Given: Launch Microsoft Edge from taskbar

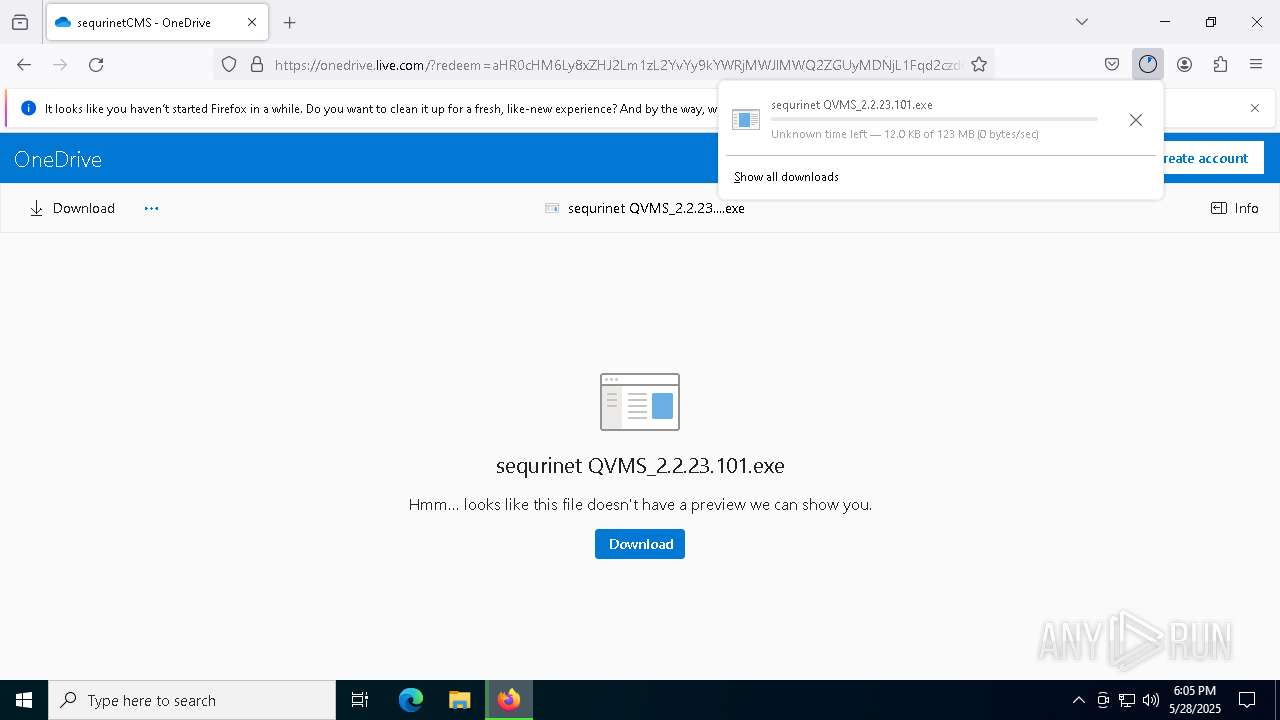Looking at the screenshot, I should click(411, 700).
